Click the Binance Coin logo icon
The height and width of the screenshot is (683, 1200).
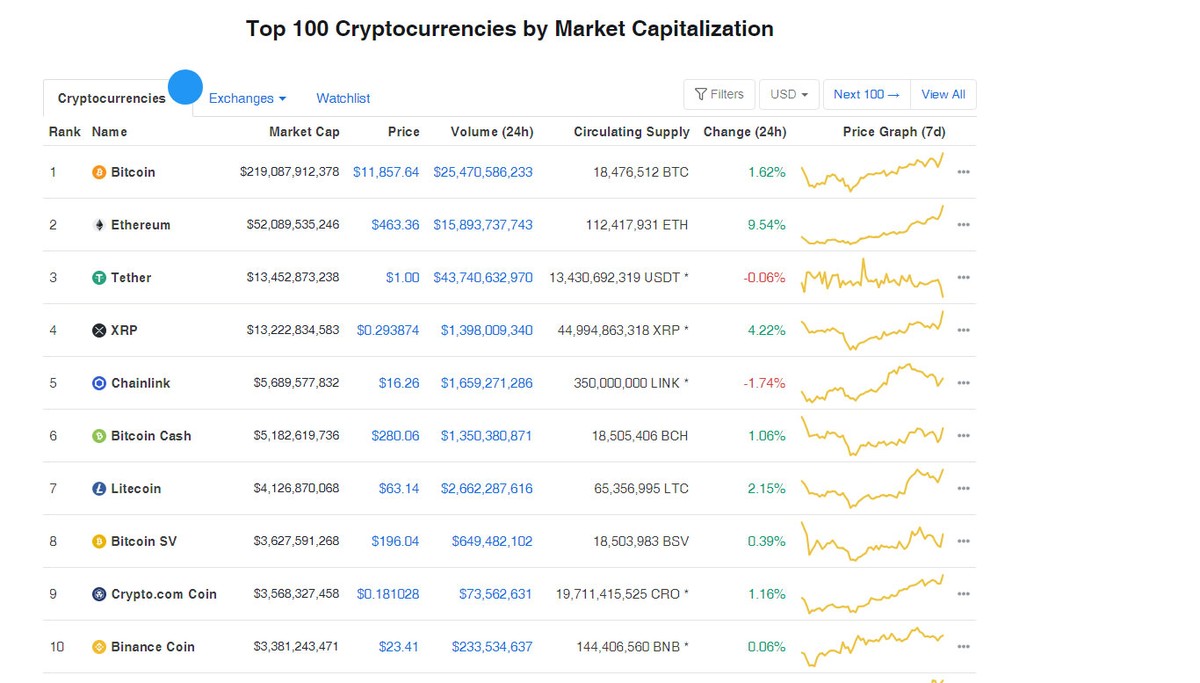(x=99, y=646)
